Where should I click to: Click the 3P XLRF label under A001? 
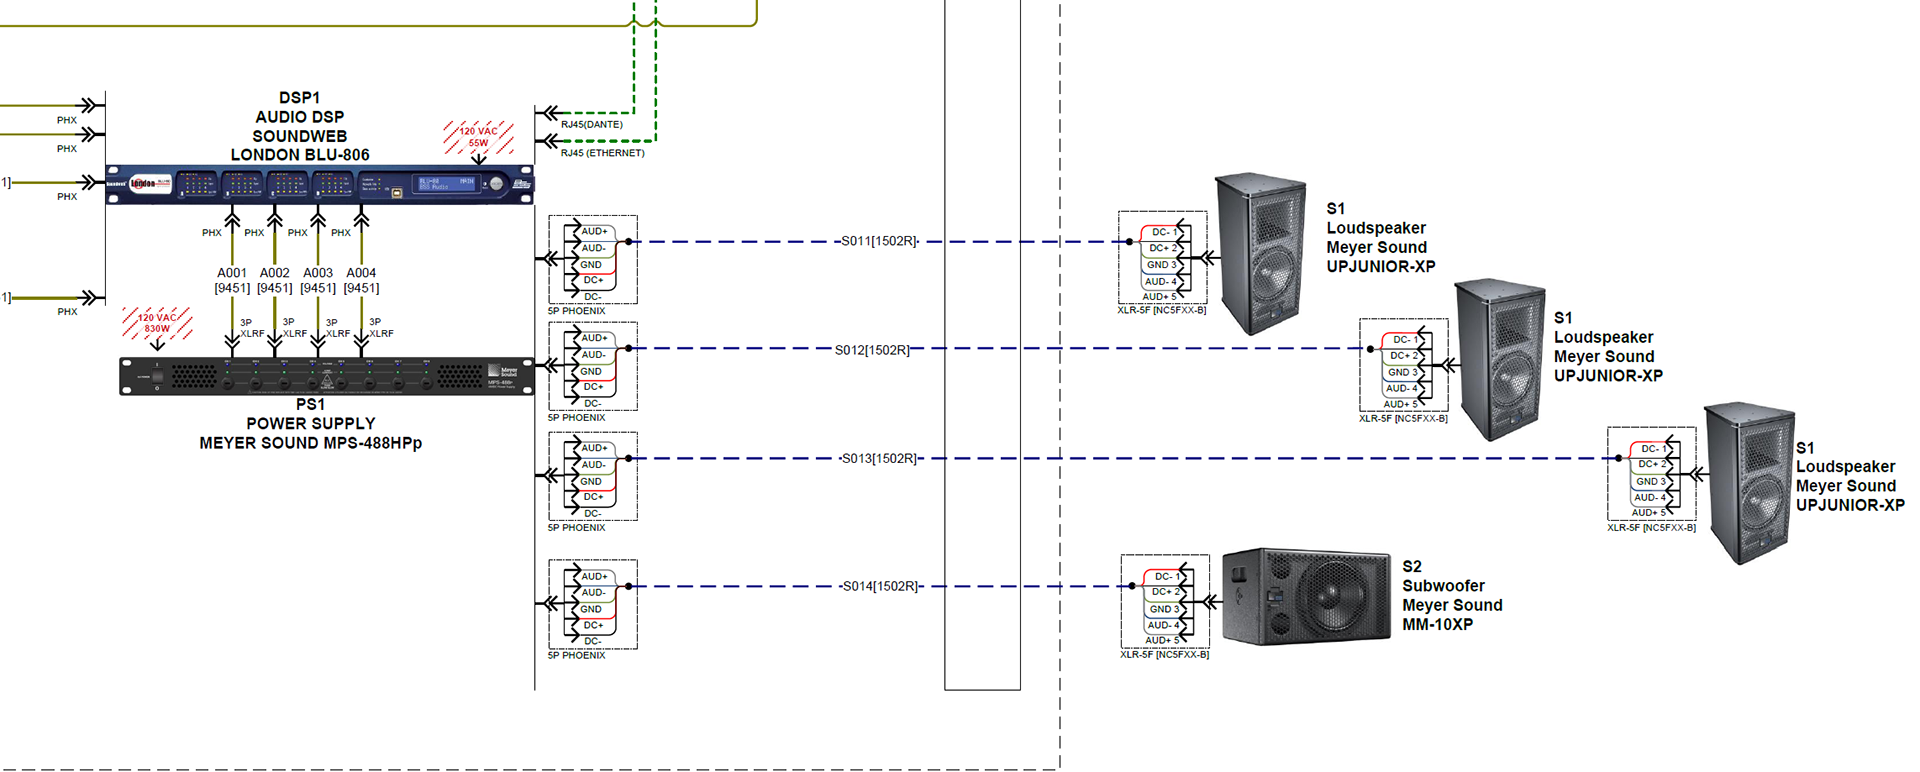[x=252, y=328]
